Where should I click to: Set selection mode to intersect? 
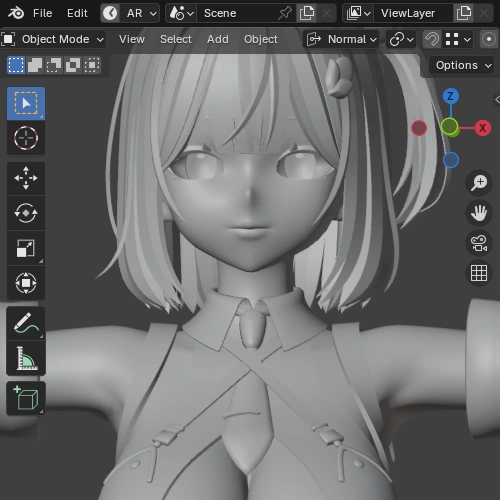92,65
